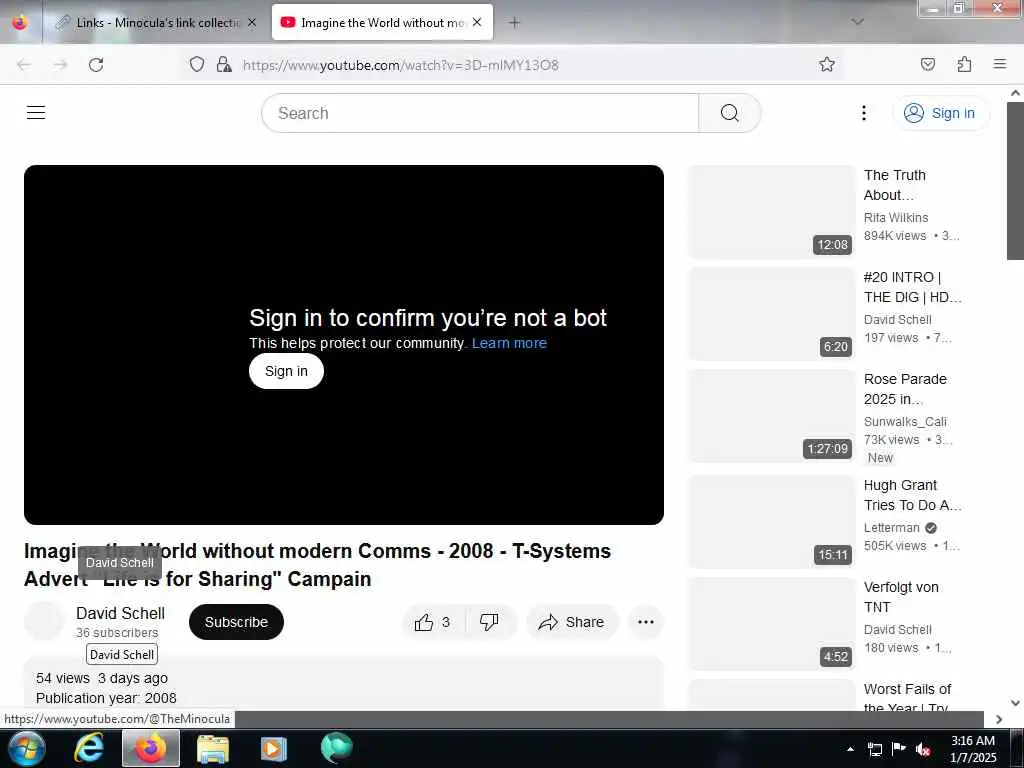The width and height of the screenshot is (1024, 768).
Task: Click the Rita Wilkins channel name
Action: 896,217
